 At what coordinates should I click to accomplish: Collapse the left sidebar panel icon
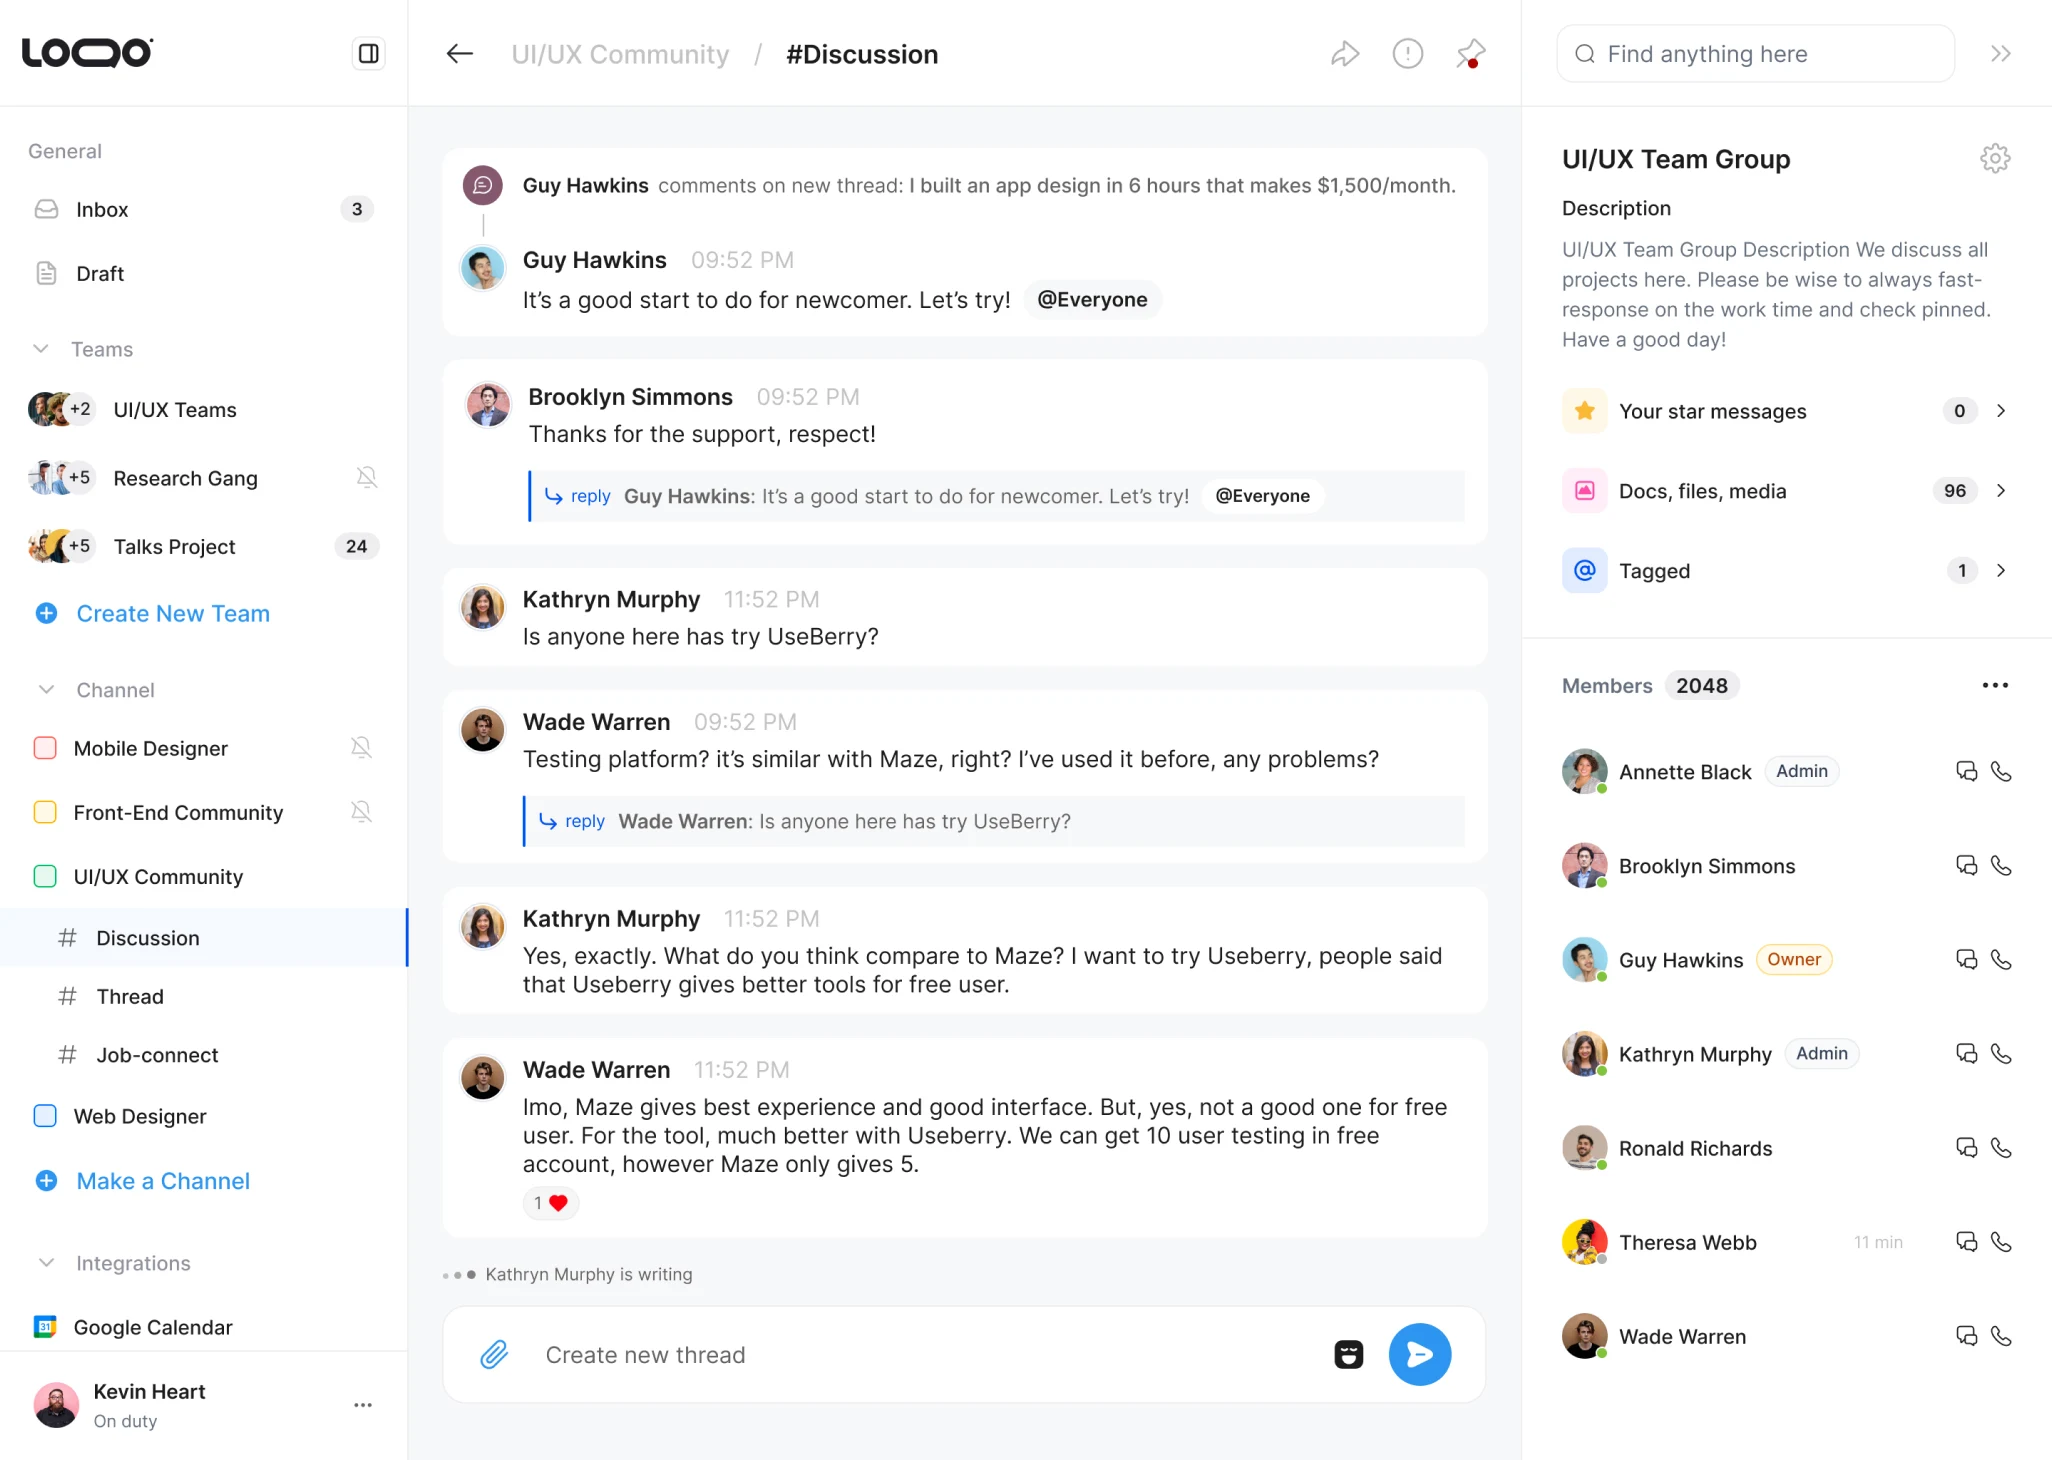[368, 53]
